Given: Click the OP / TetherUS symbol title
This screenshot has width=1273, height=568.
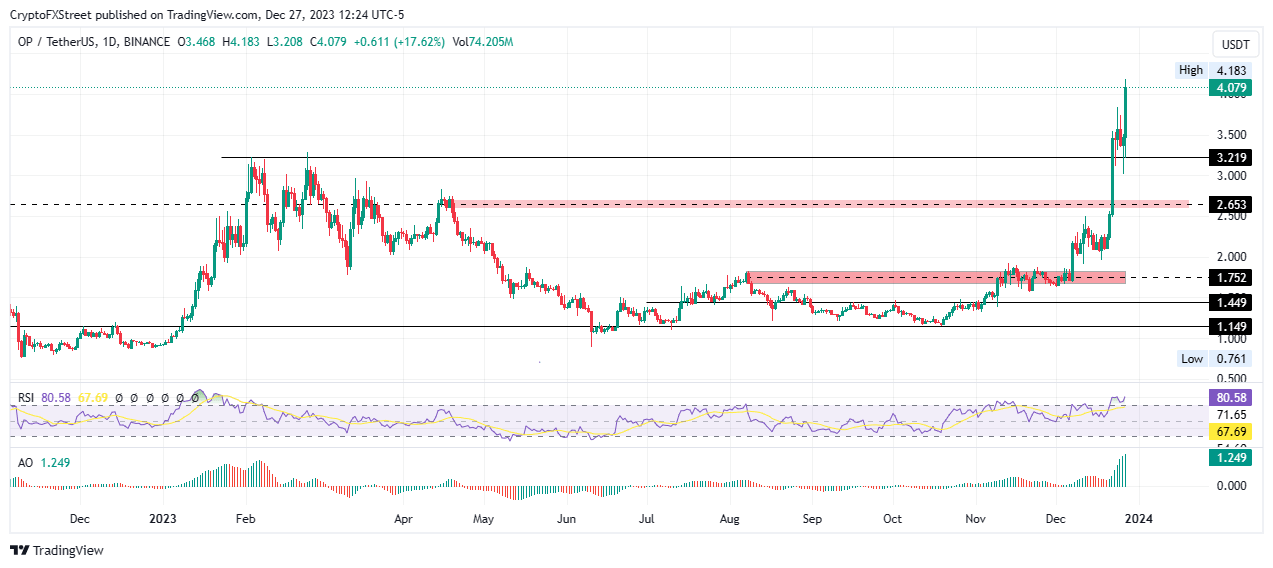Looking at the screenshot, I should pos(60,42).
